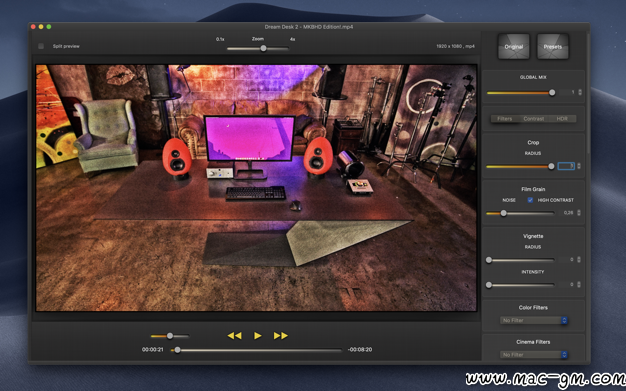The height and width of the screenshot is (391, 626).
Task: Adjust the Global Mix stepper arrows
Action: pyautogui.click(x=580, y=92)
